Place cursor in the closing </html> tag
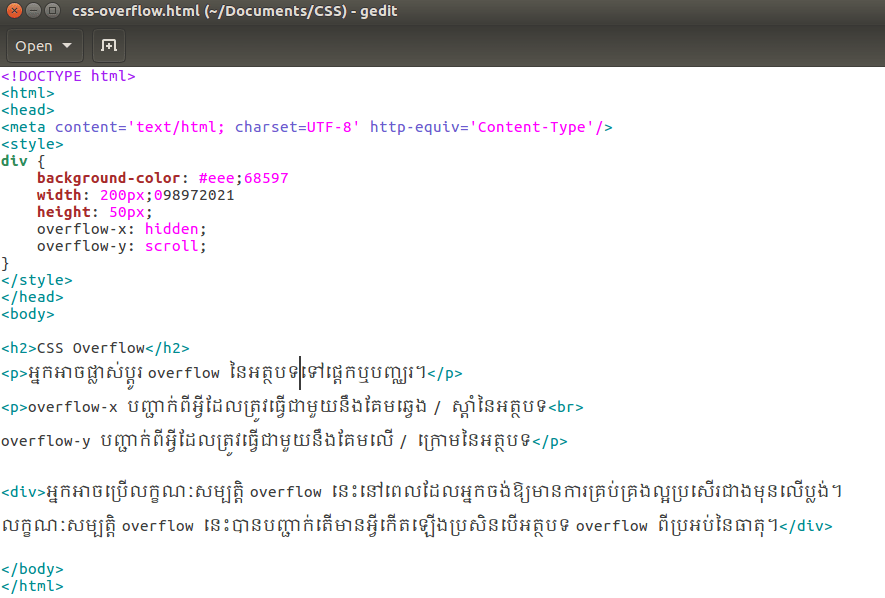 [33, 585]
